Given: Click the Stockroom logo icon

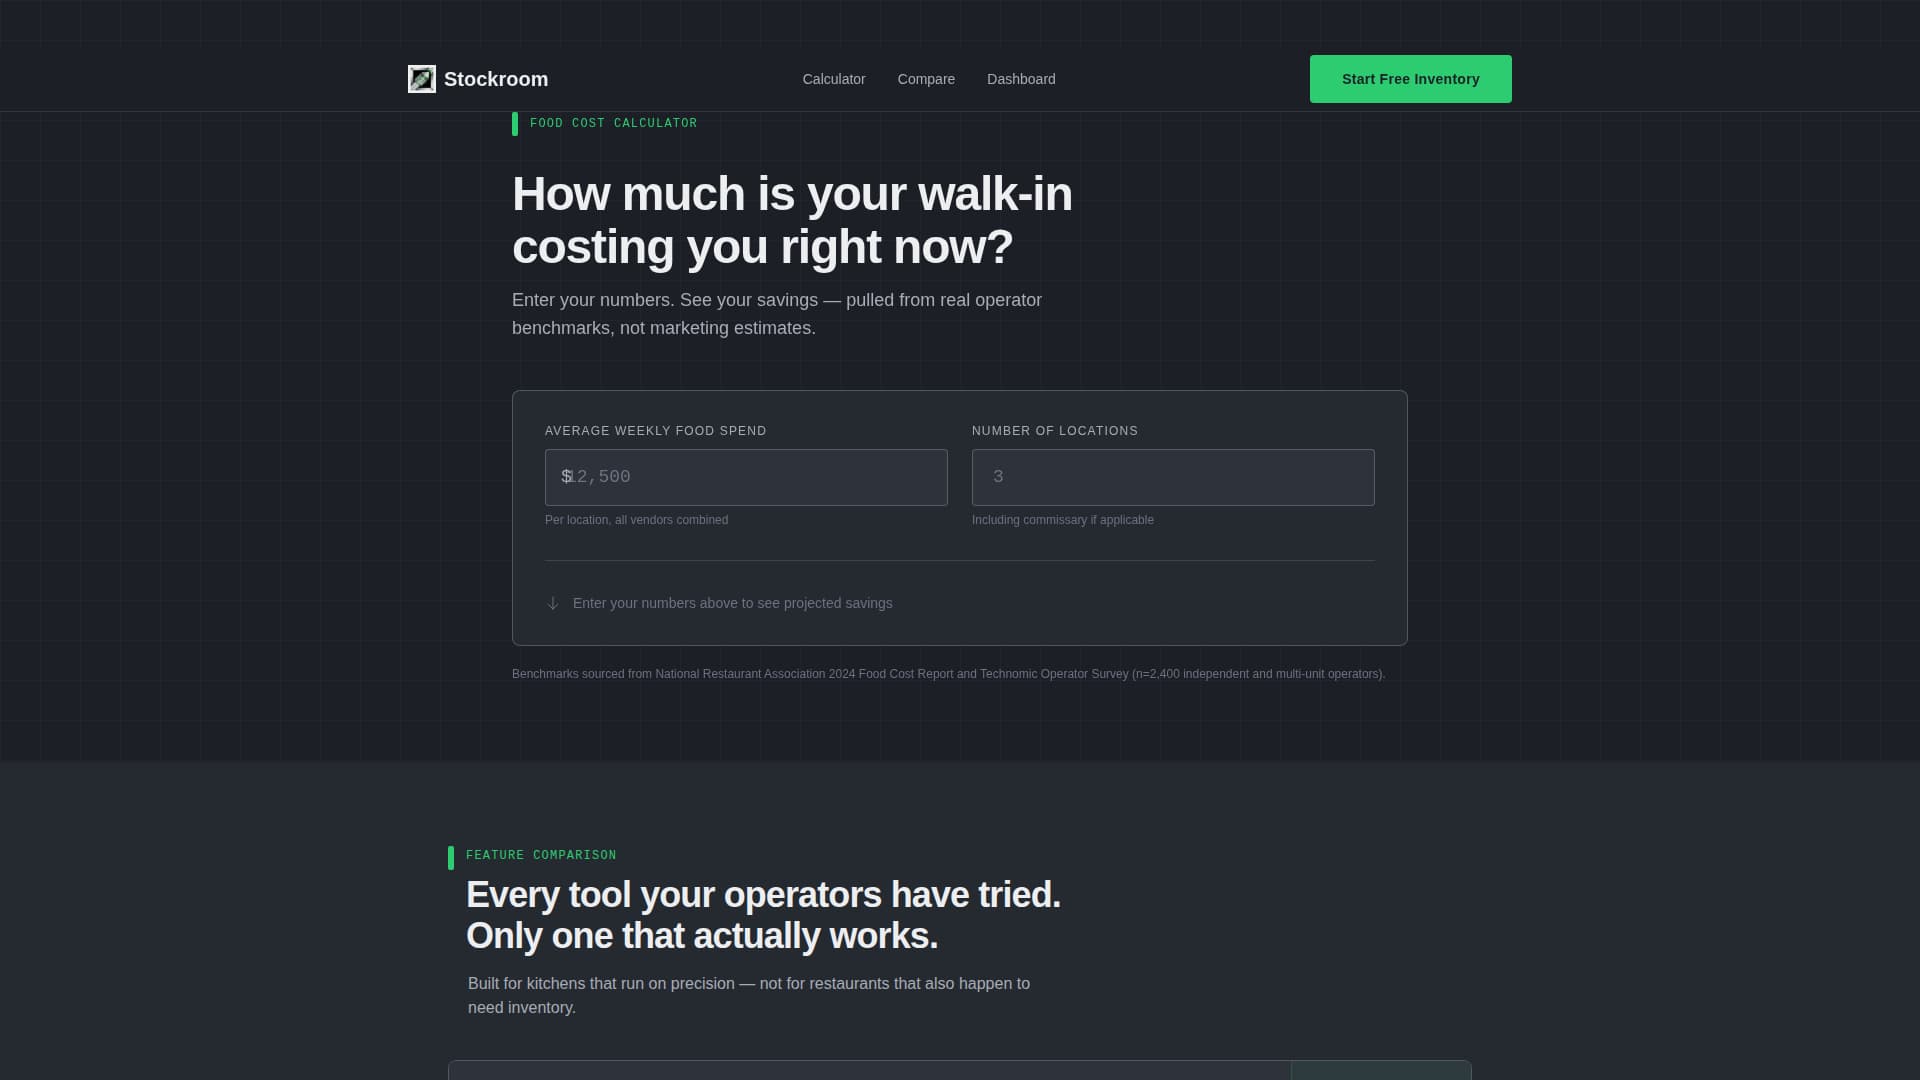Looking at the screenshot, I should click(x=422, y=79).
